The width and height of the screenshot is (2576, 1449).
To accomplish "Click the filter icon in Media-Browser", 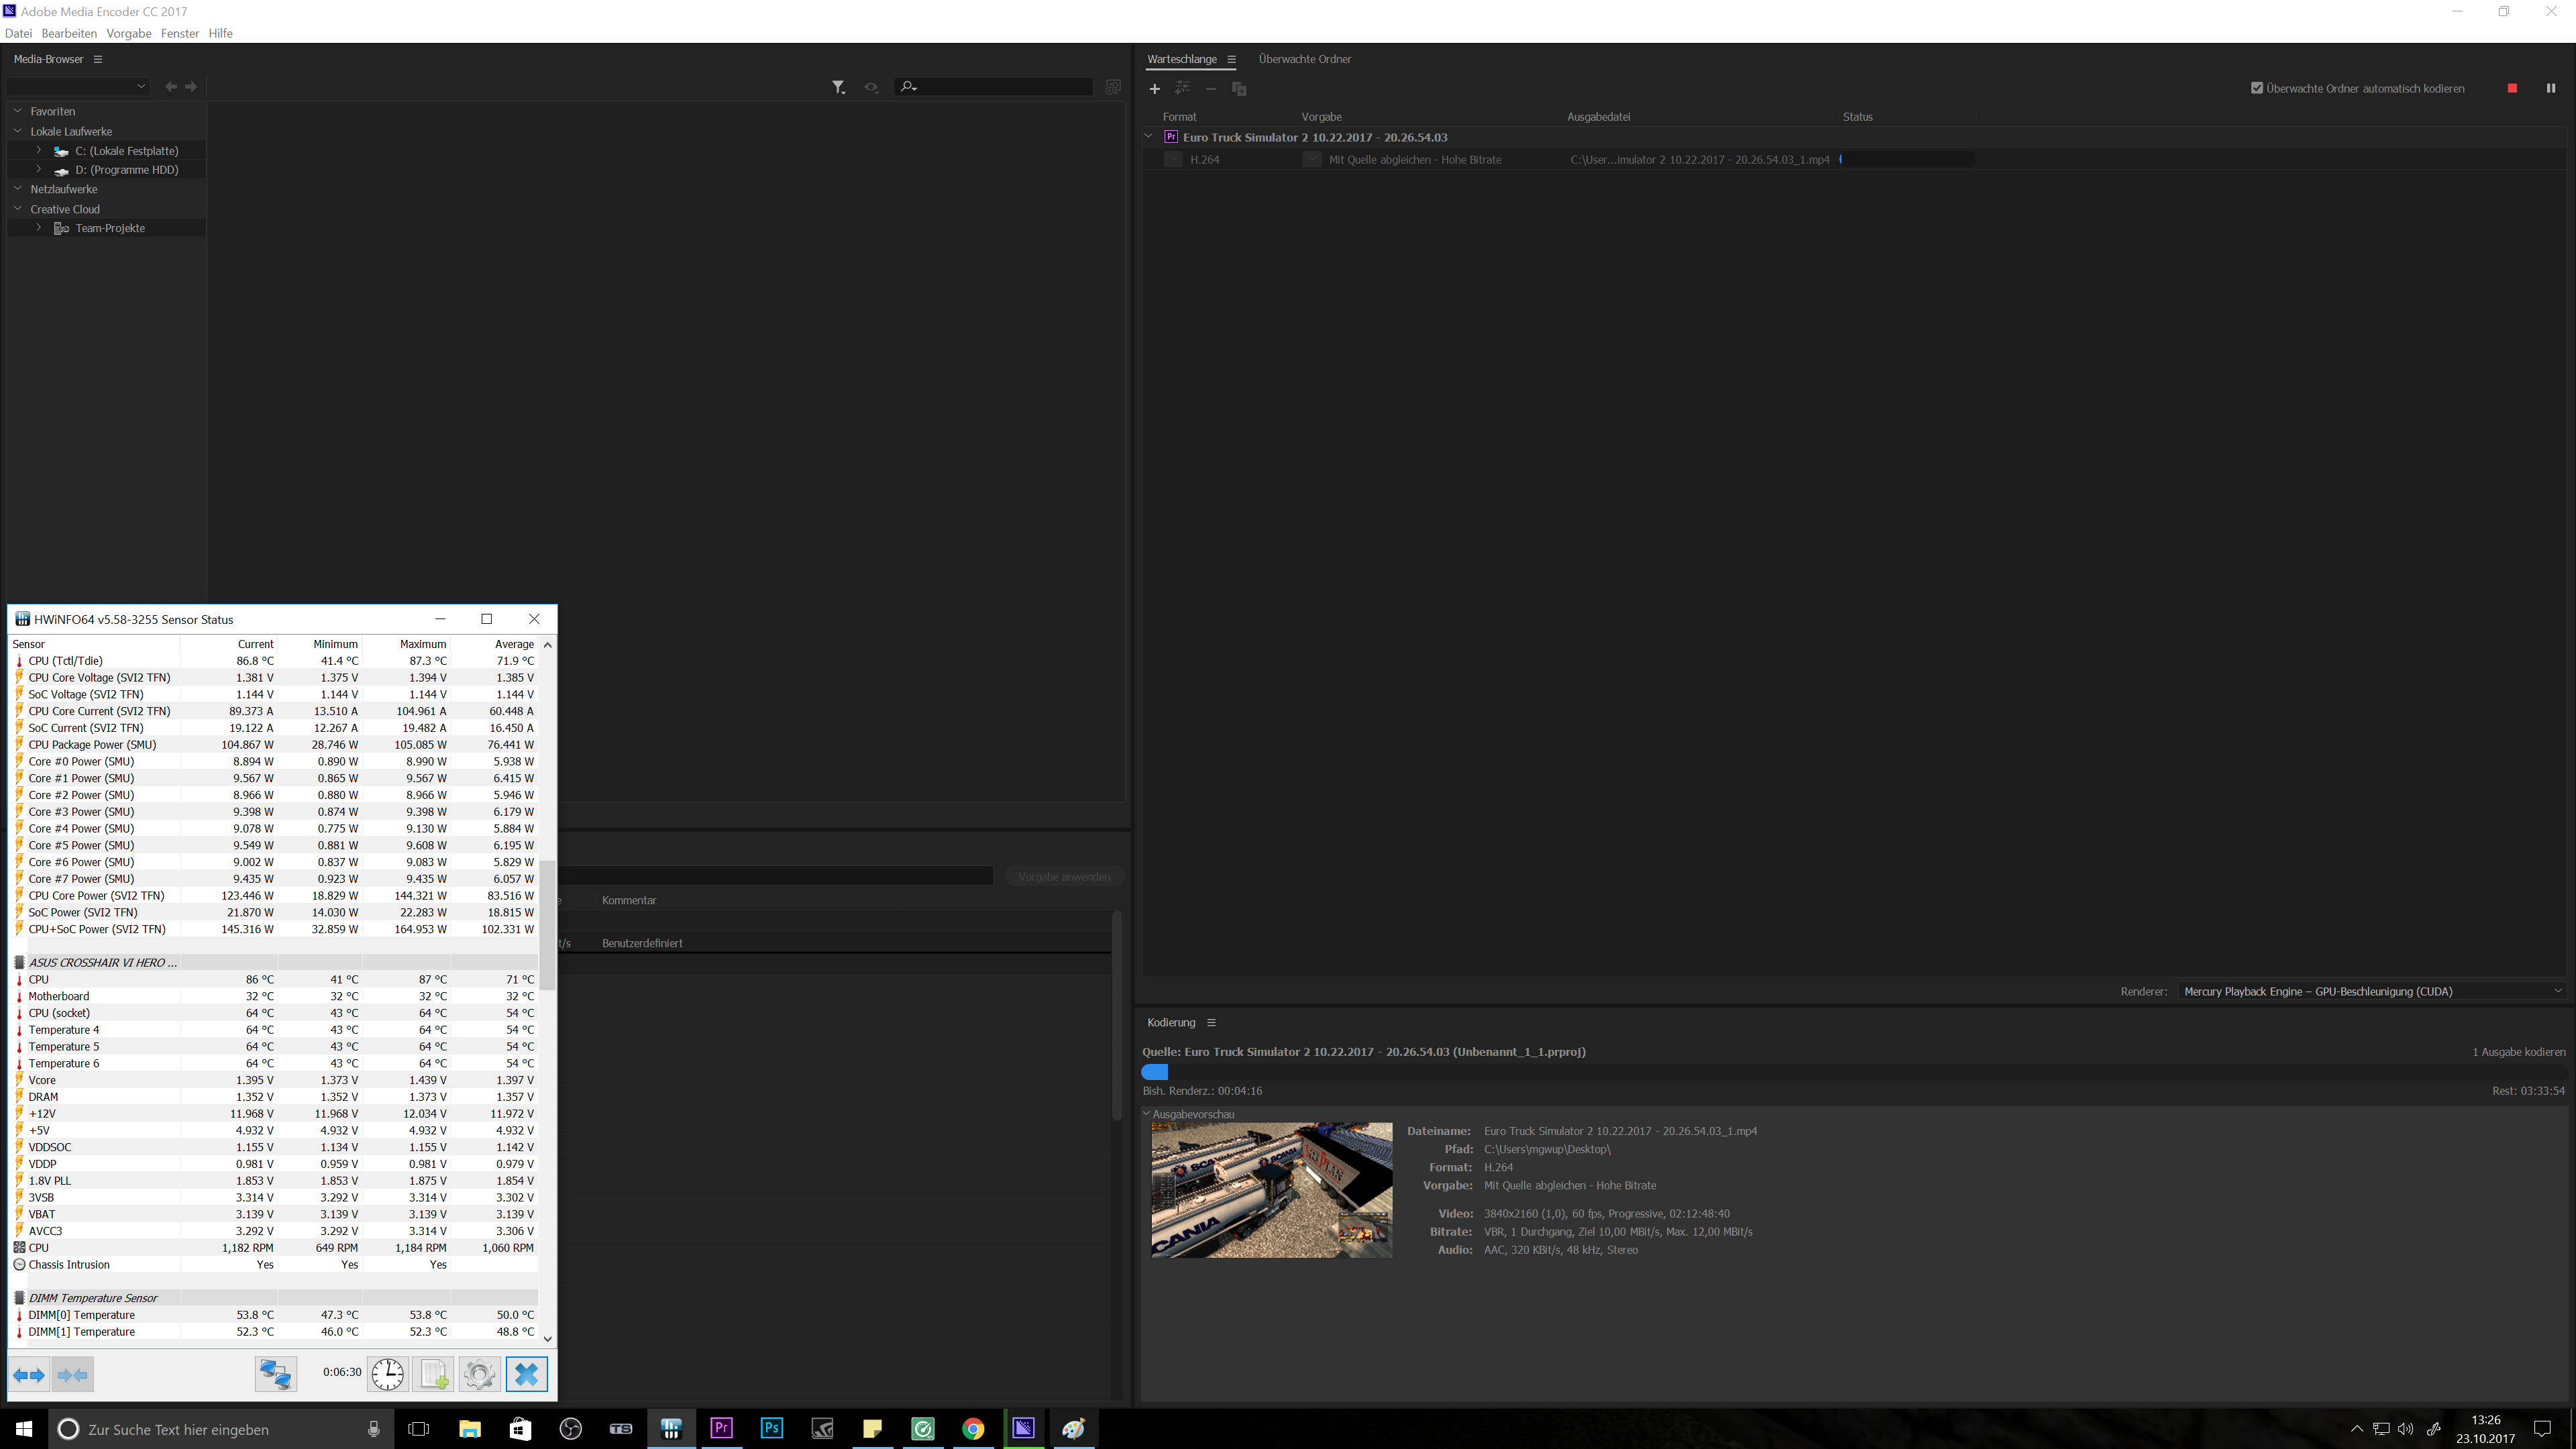I will pyautogui.click(x=838, y=87).
